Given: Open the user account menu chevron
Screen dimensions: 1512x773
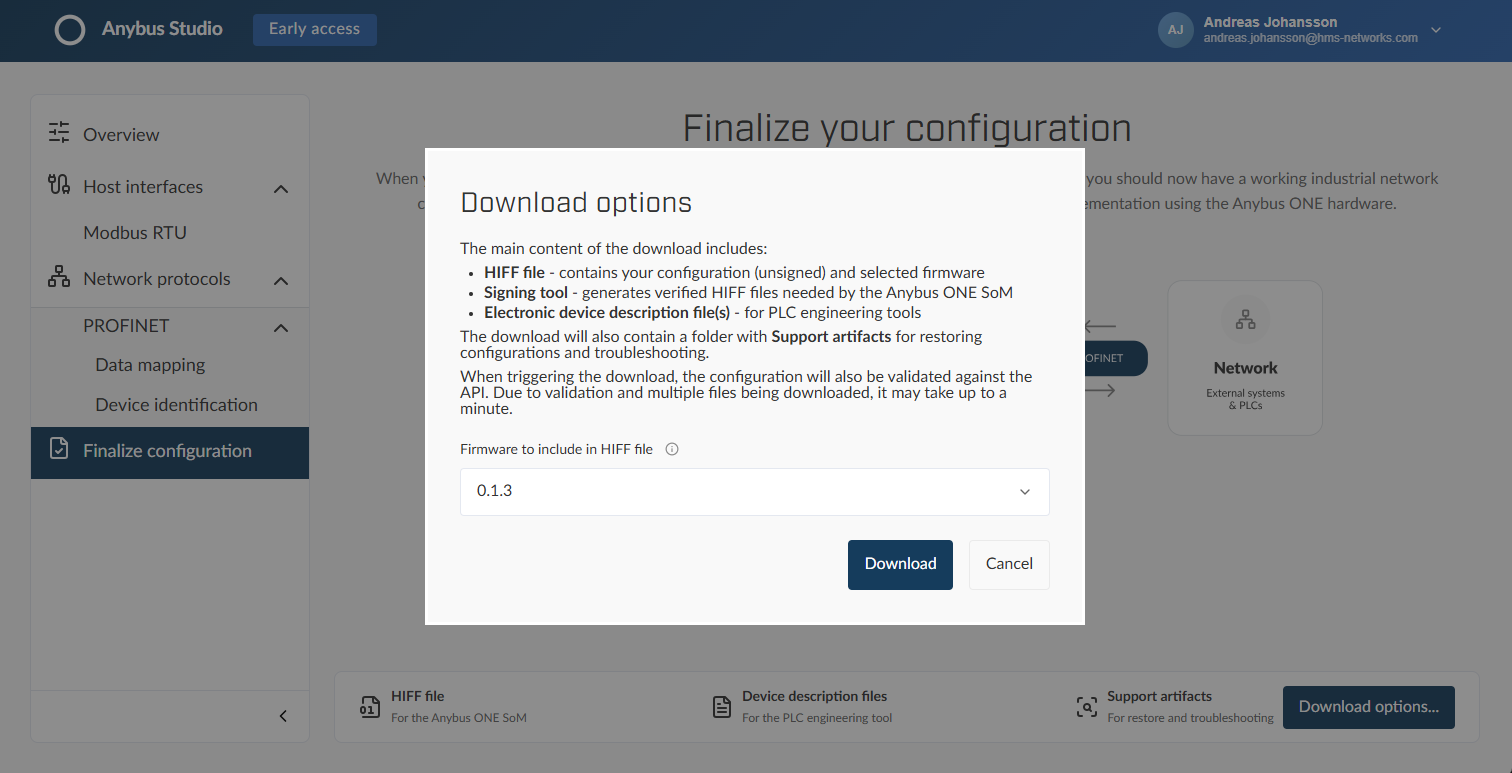Looking at the screenshot, I should tap(1436, 30).
